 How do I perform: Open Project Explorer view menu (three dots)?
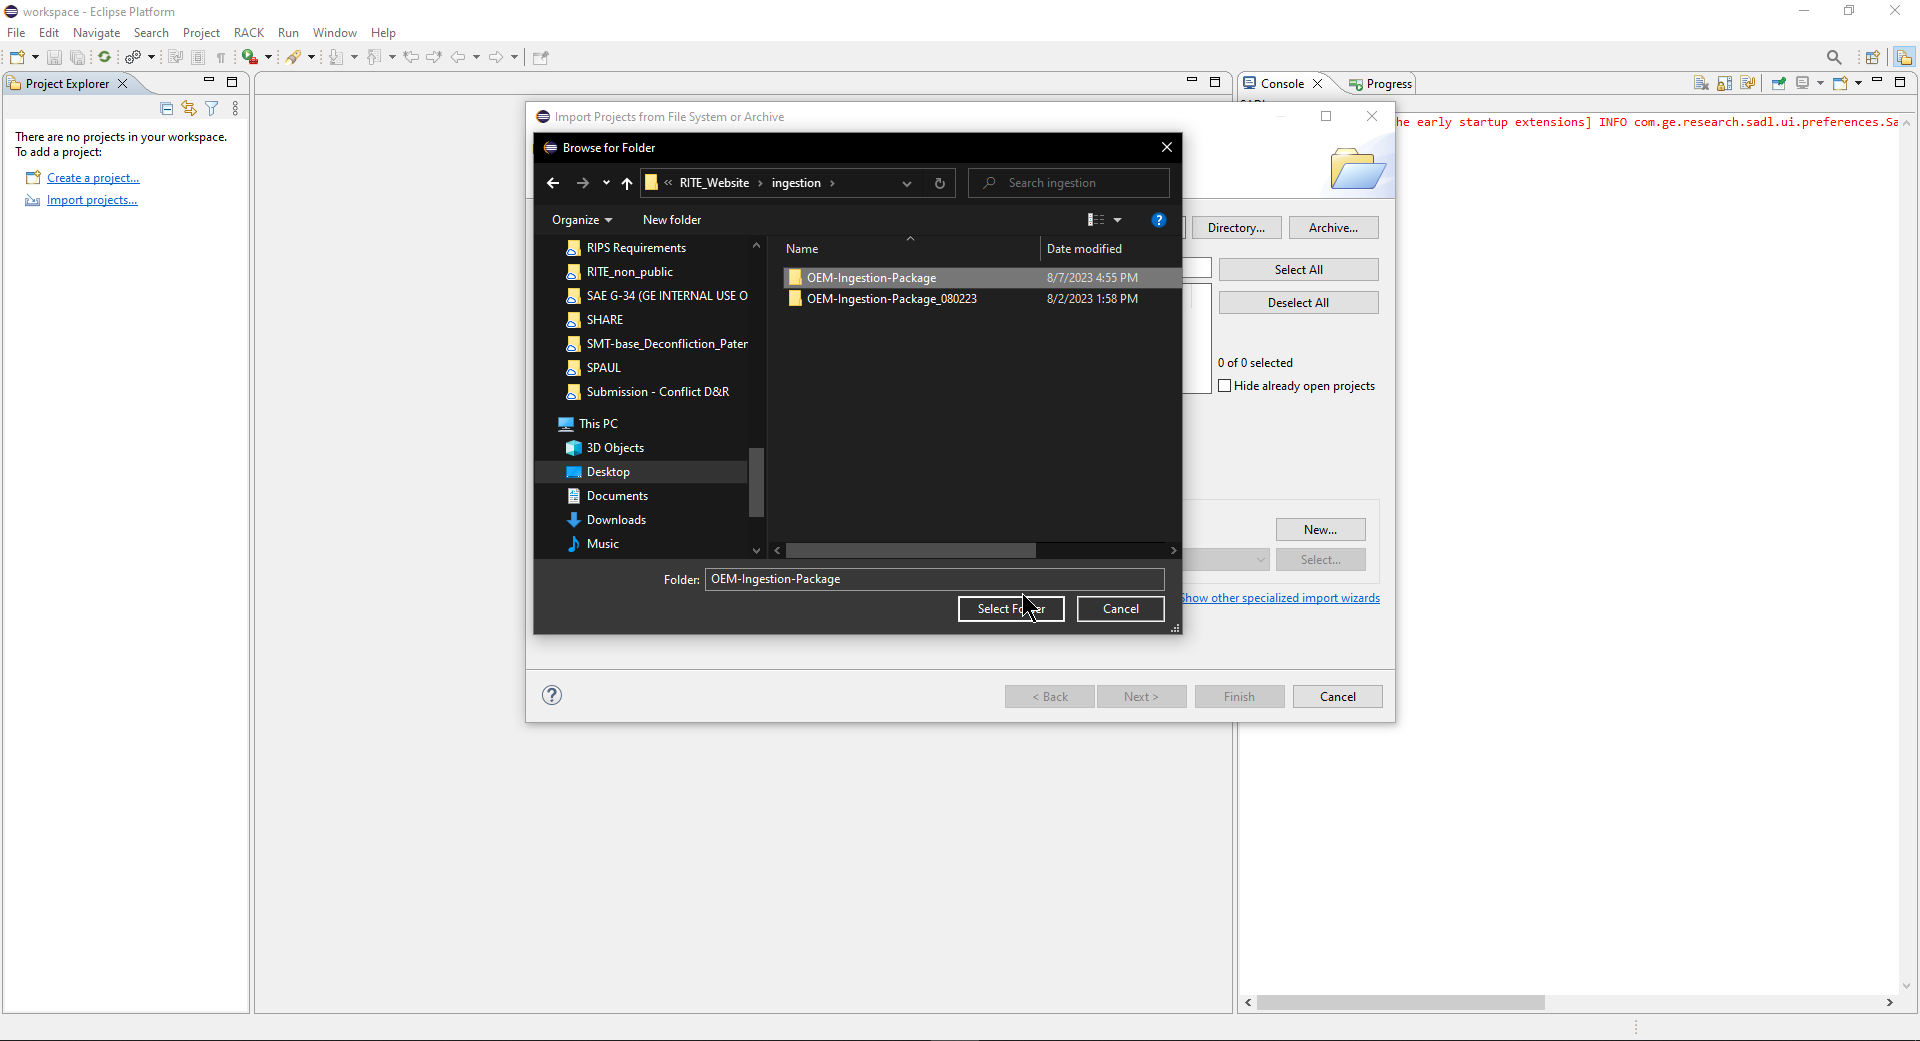(x=235, y=108)
